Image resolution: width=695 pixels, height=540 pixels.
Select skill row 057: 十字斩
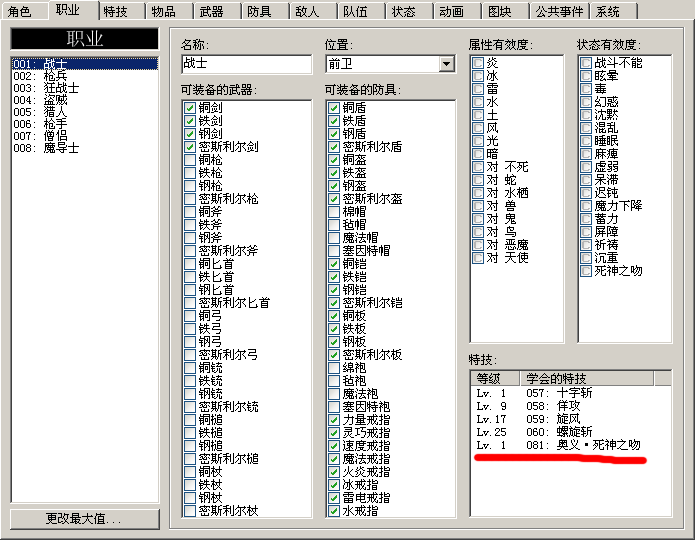coord(570,393)
